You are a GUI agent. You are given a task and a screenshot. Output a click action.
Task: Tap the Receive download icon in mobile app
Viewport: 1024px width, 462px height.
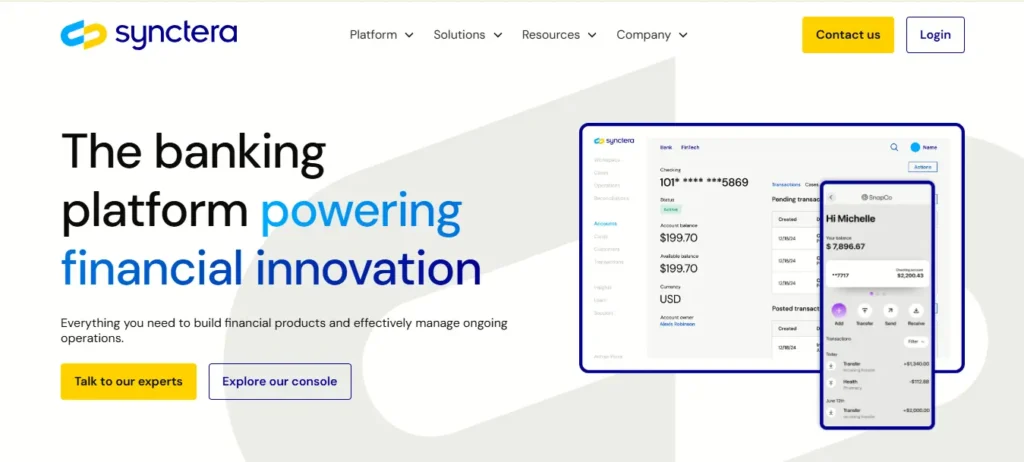coord(917,310)
